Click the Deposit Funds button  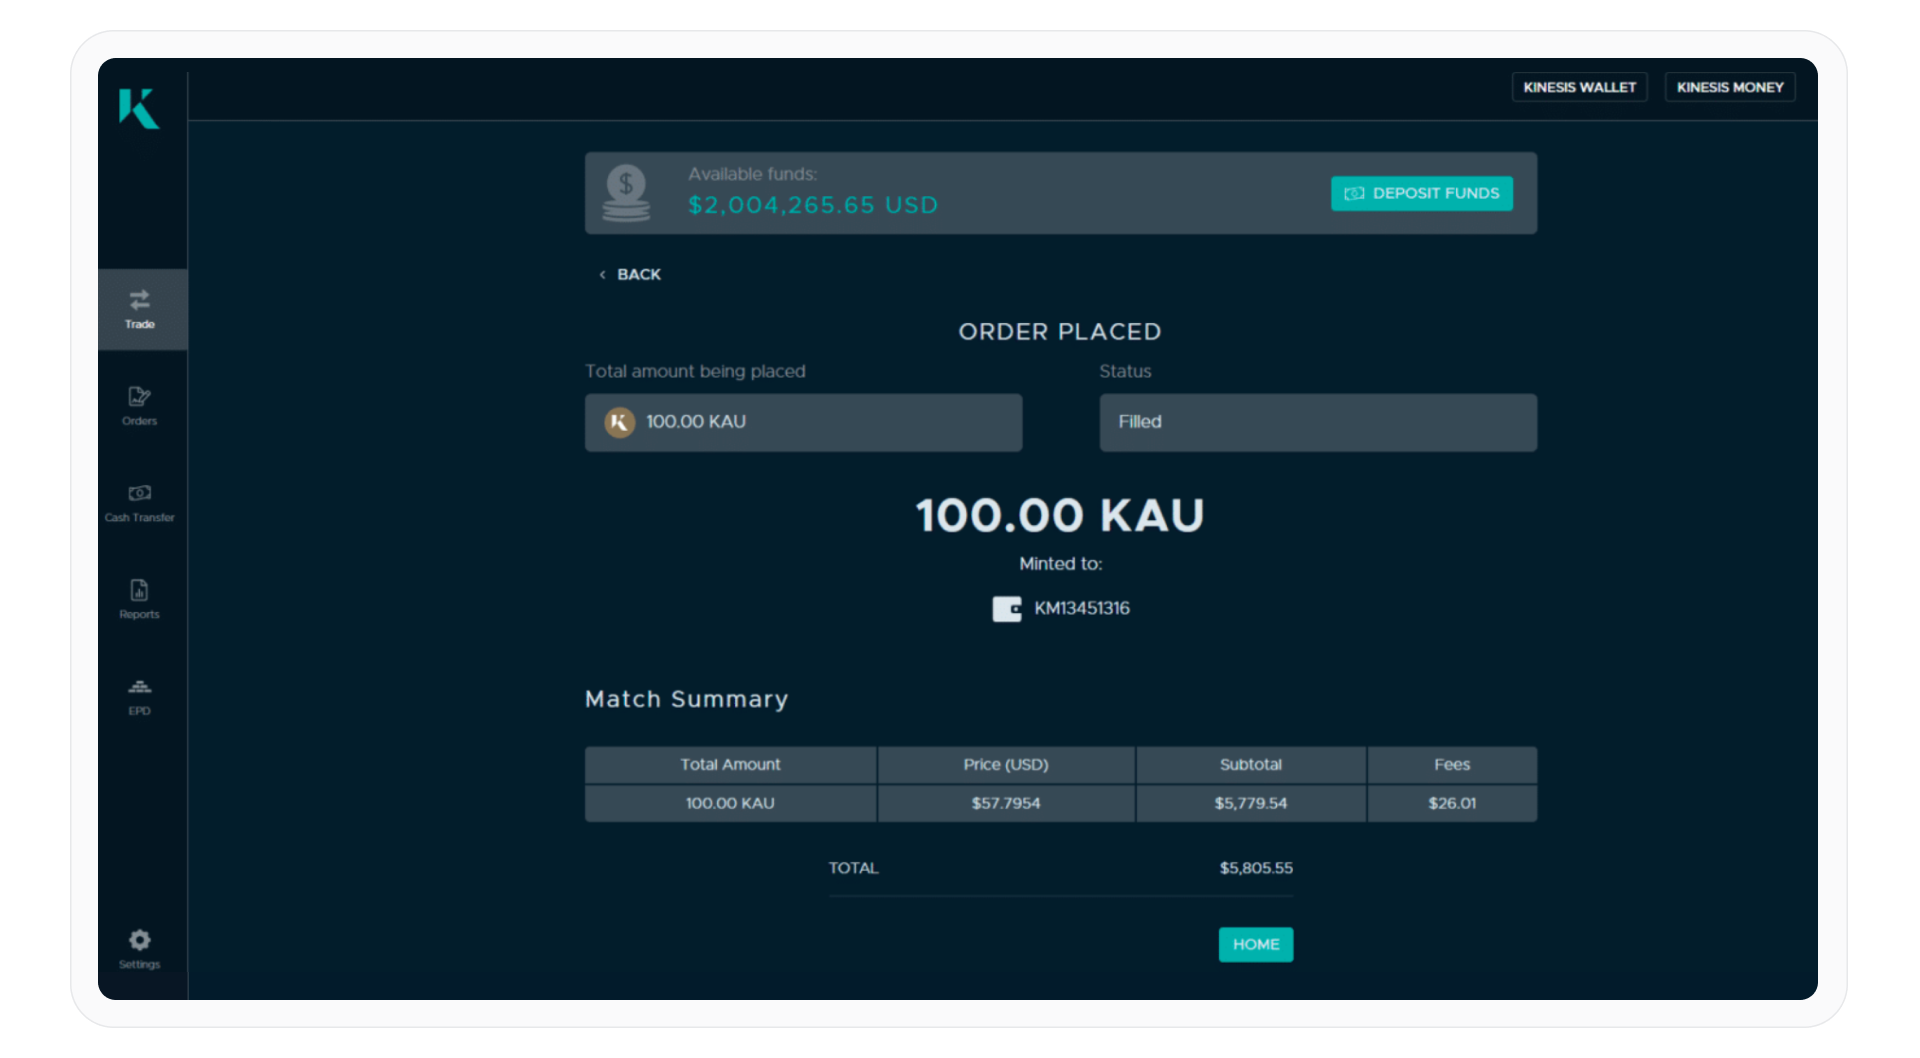click(1422, 193)
